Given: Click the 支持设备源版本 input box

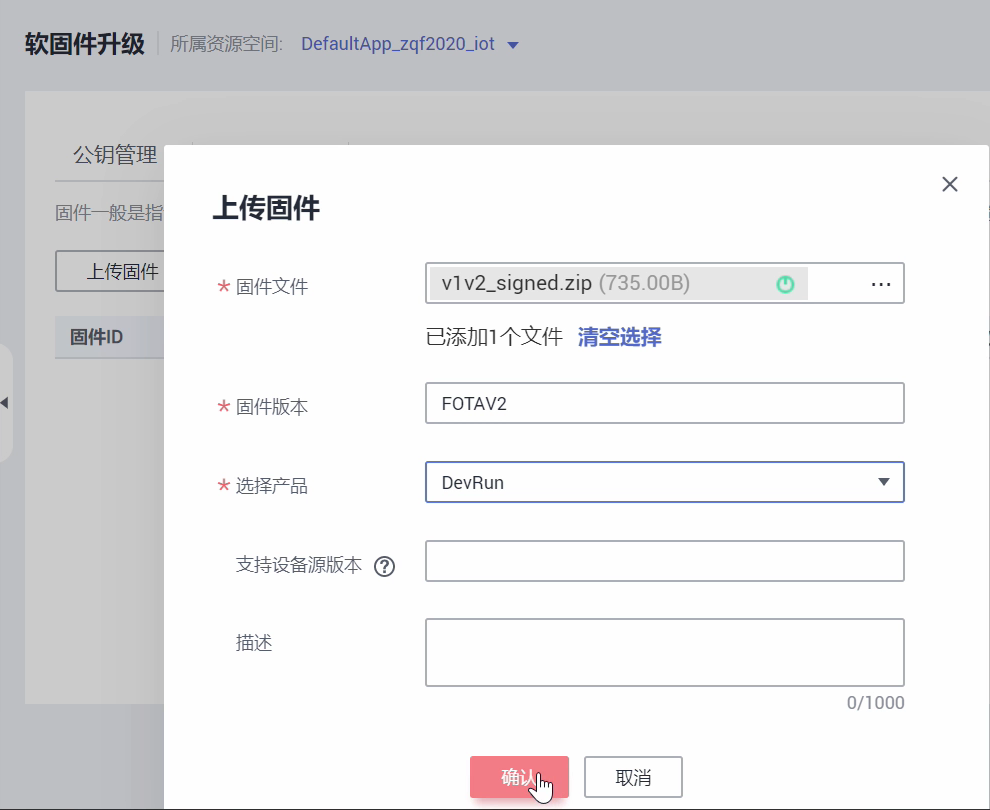Looking at the screenshot, I should tap(664, 561).
